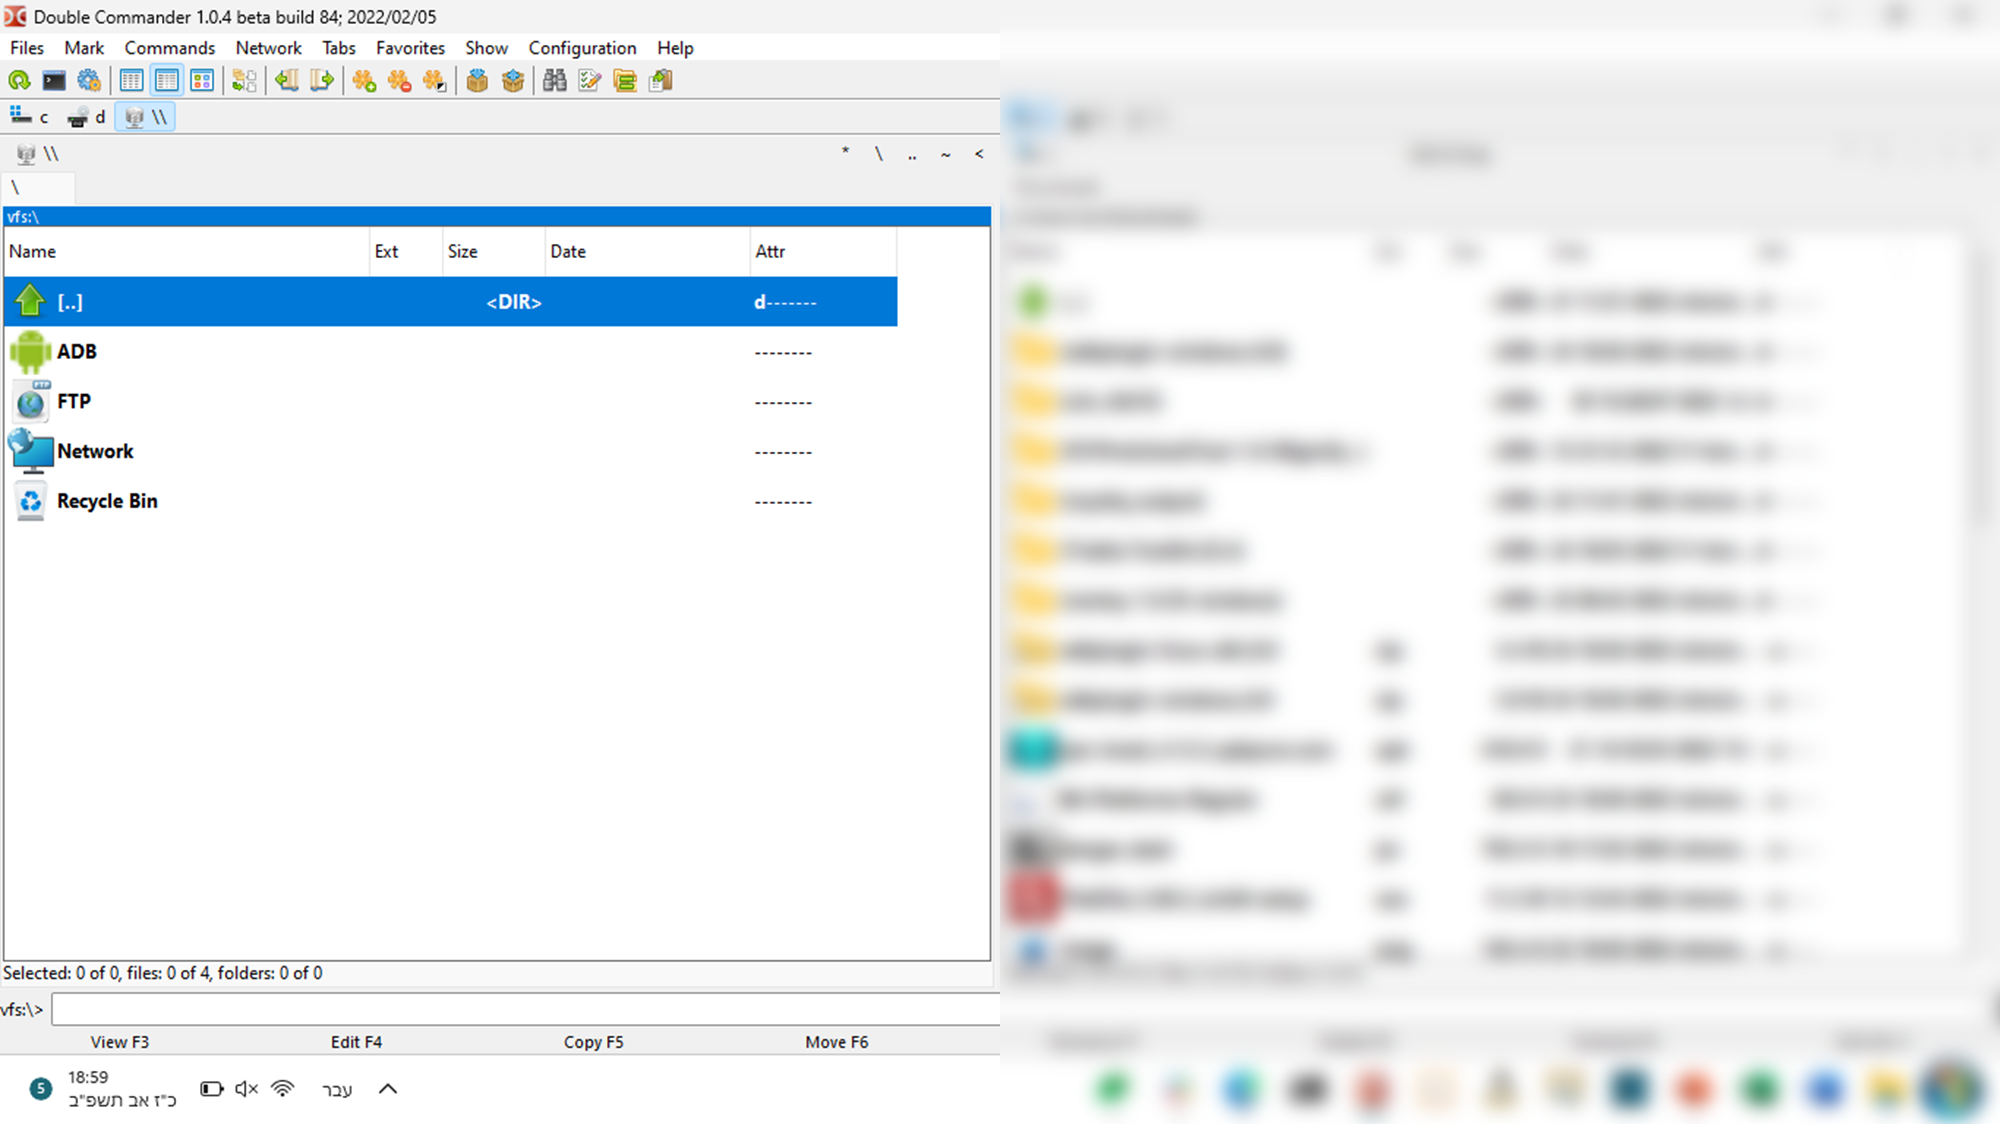The height and width of the screenshot is (1124, 2000).
Task: Click the command line input field
Action: [x=526, y=1010]
